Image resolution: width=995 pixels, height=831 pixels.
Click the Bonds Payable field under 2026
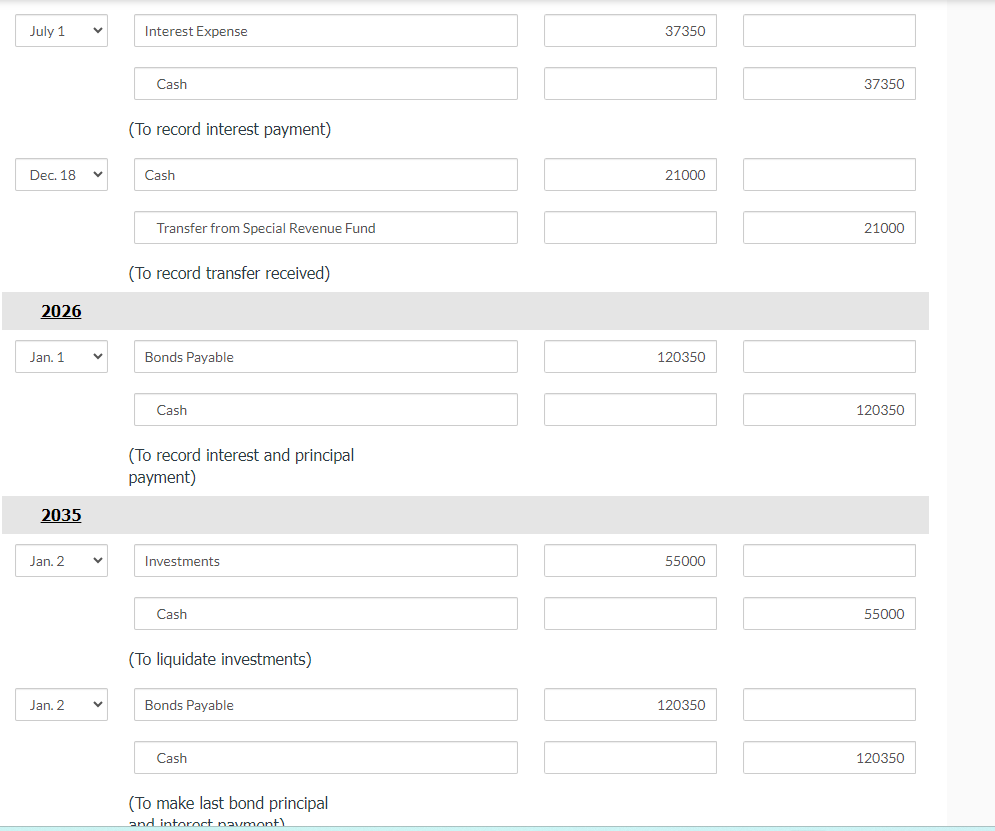pos(325,356)
